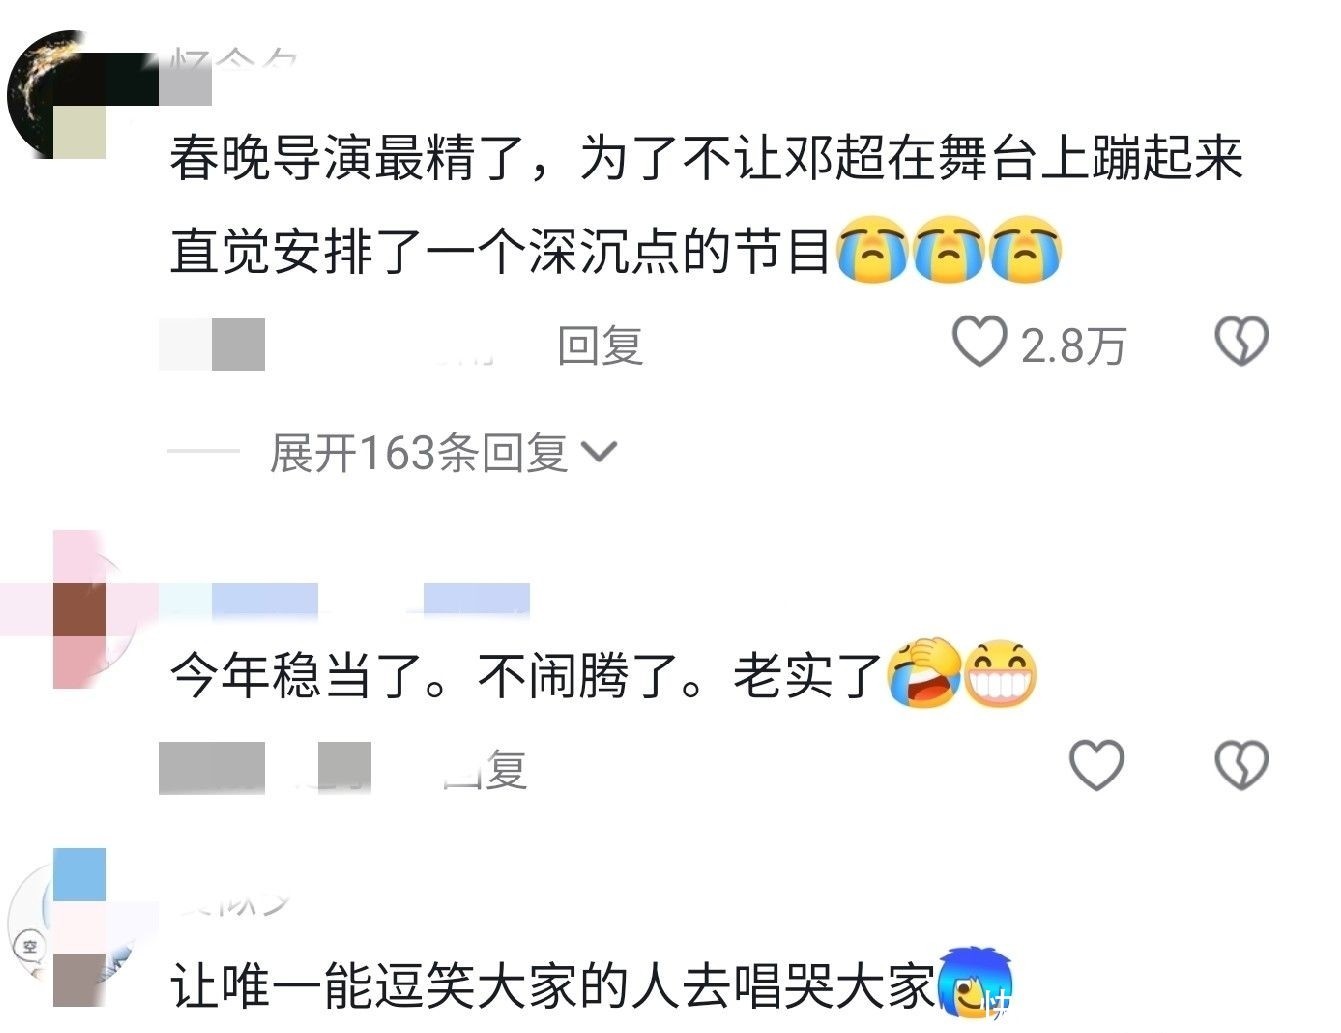Tap the grinning teeth emoji
This screenshot has width=1341, height=1033.
click(x=1001, y=673)
